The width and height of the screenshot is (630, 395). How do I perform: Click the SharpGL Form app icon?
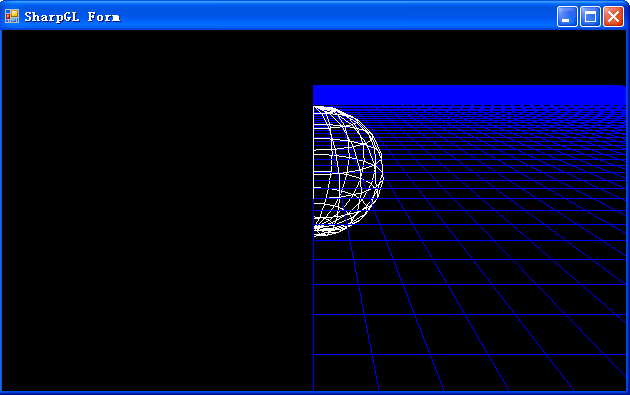point(12,16)
